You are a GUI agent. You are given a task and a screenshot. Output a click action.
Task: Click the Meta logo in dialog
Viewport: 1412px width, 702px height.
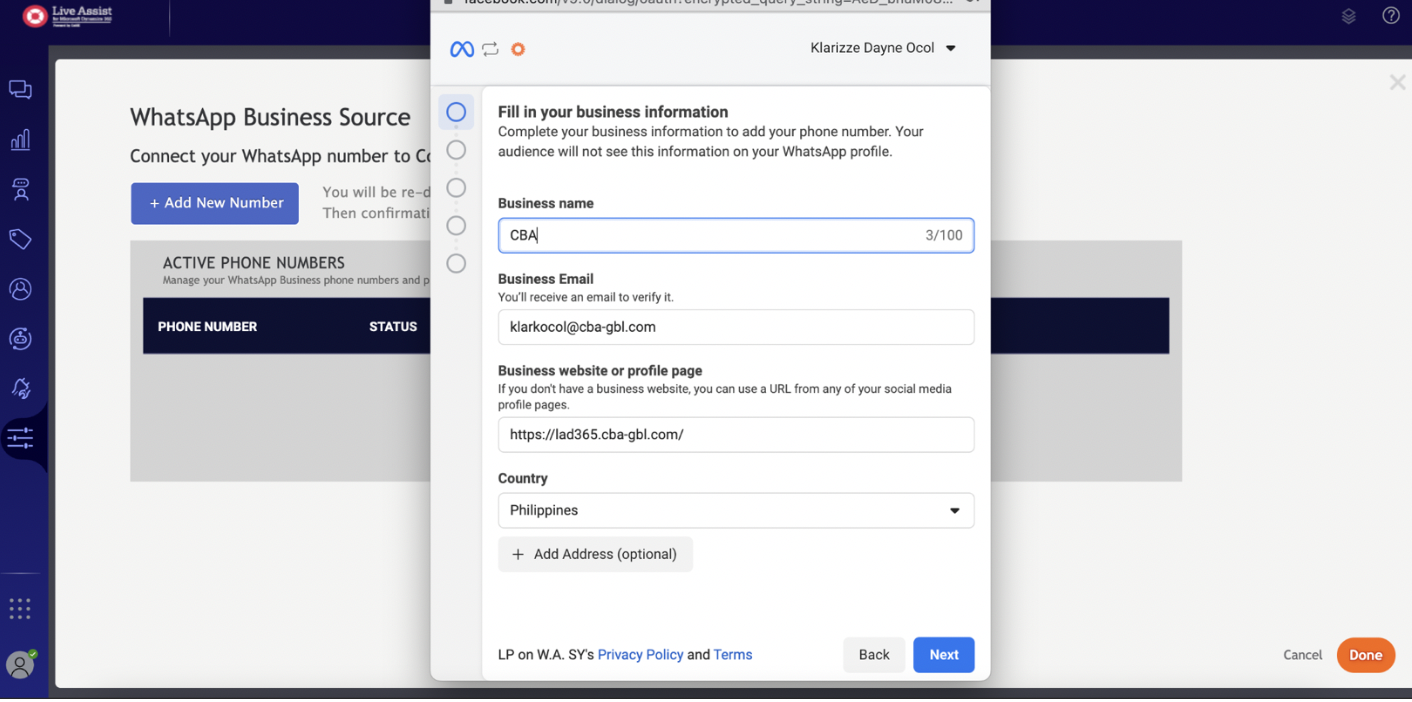(x=462, y=49)
